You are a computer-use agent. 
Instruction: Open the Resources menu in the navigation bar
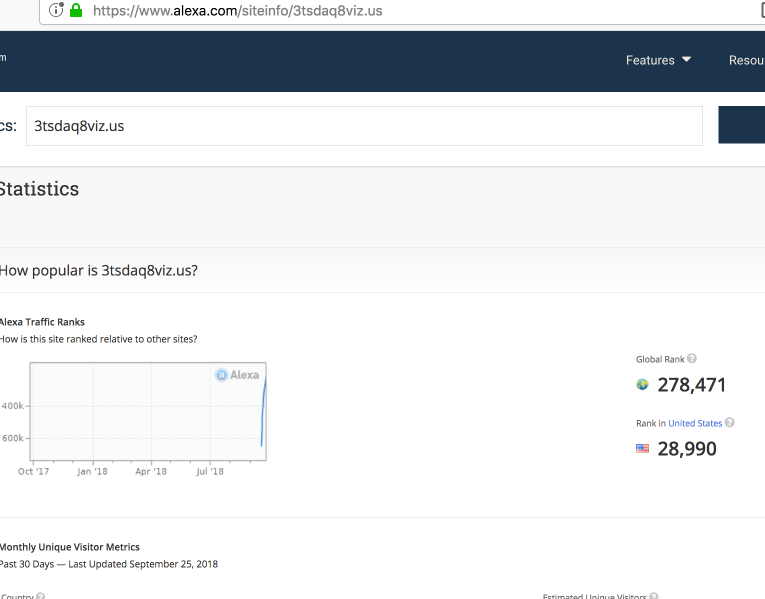click(746, 60)
